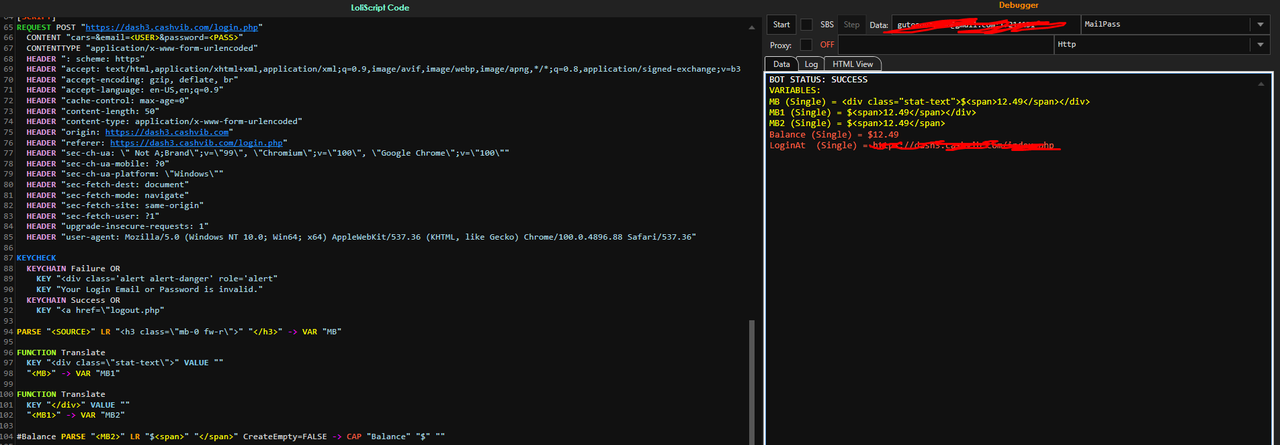Screen dimensions: 1280x445
Task: Click the 'LoginAt (Single)' variable line
Action: pyautogui.click(x=913, y=145)
